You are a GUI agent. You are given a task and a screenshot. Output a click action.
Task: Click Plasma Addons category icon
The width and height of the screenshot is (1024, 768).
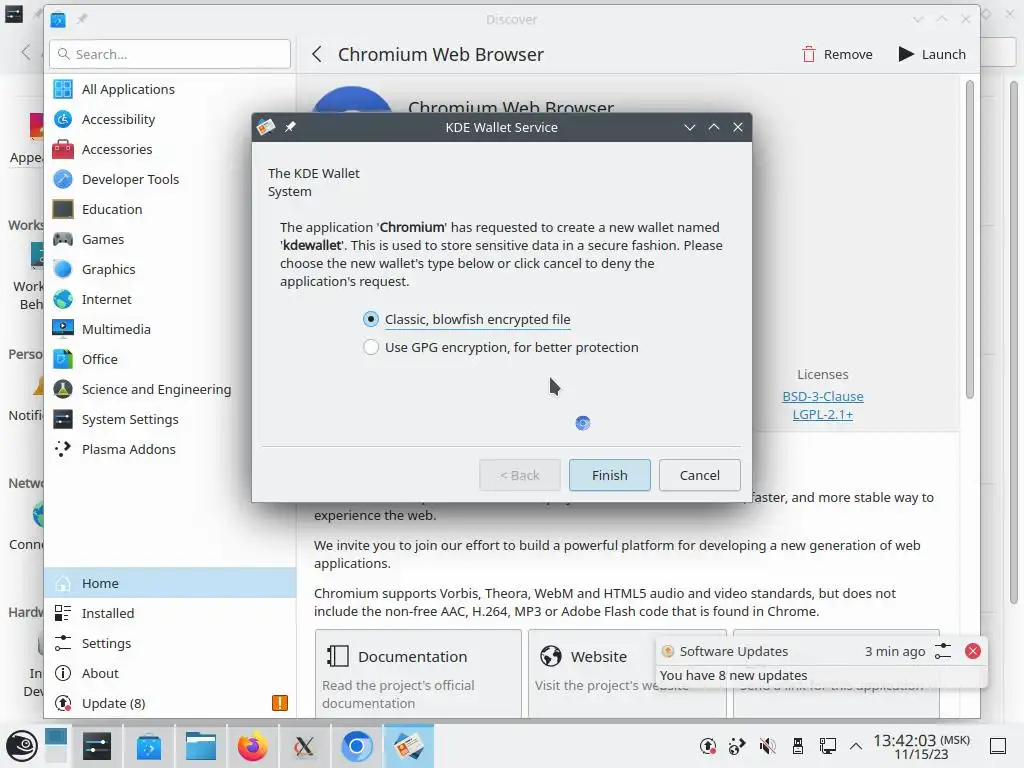pos(63,449)
